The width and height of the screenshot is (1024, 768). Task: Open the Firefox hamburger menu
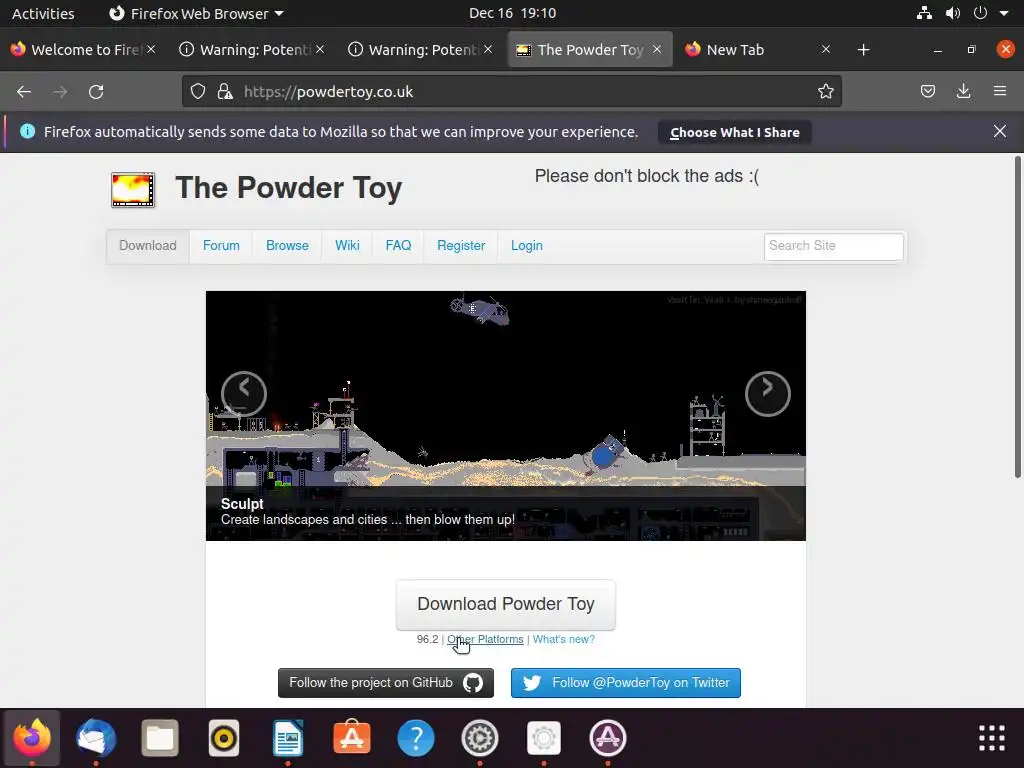tap(1000, 91)
